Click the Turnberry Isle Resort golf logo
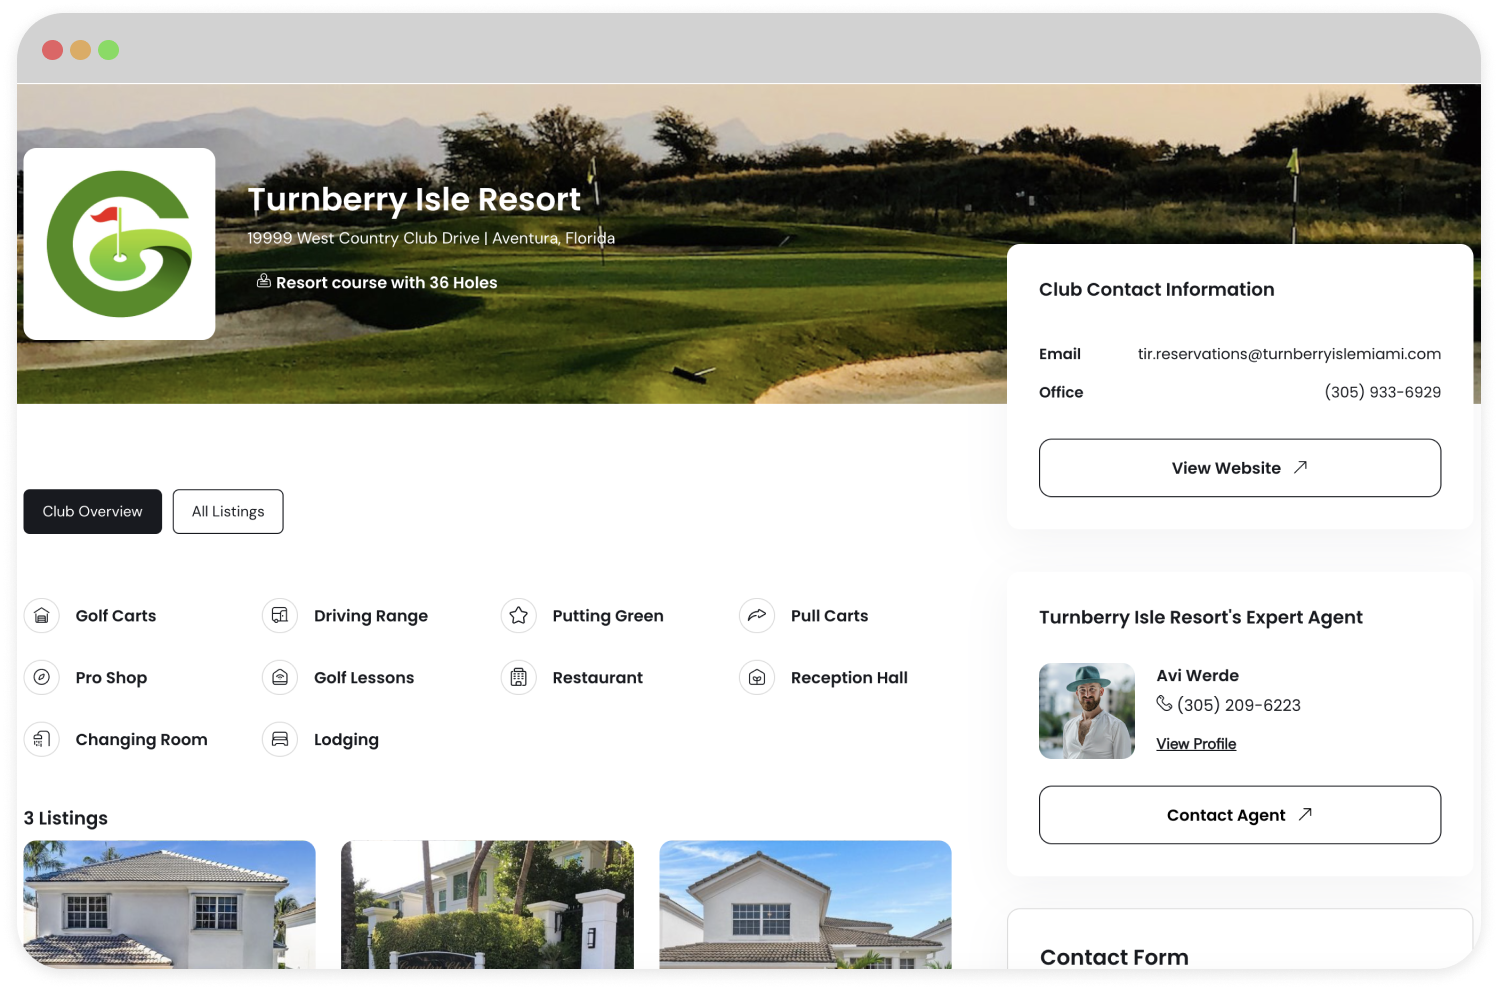The height and width of the screenshot is (990, 1499). tap(119, 244)
